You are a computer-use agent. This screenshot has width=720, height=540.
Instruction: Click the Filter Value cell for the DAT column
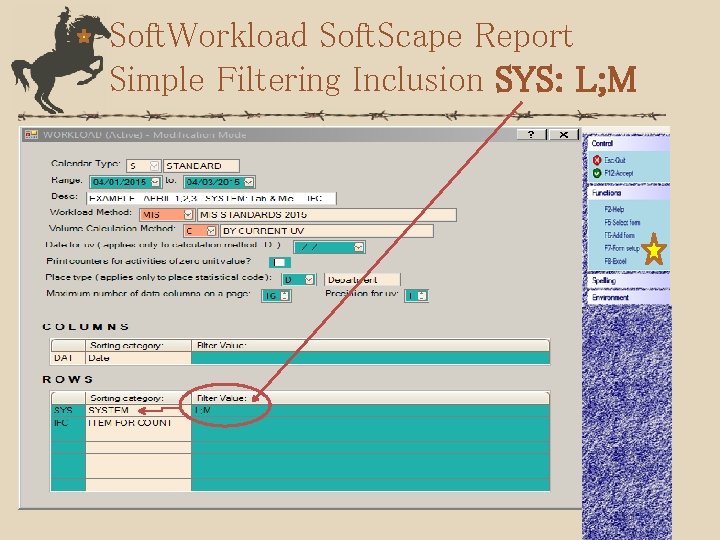(x=370, y=358)
